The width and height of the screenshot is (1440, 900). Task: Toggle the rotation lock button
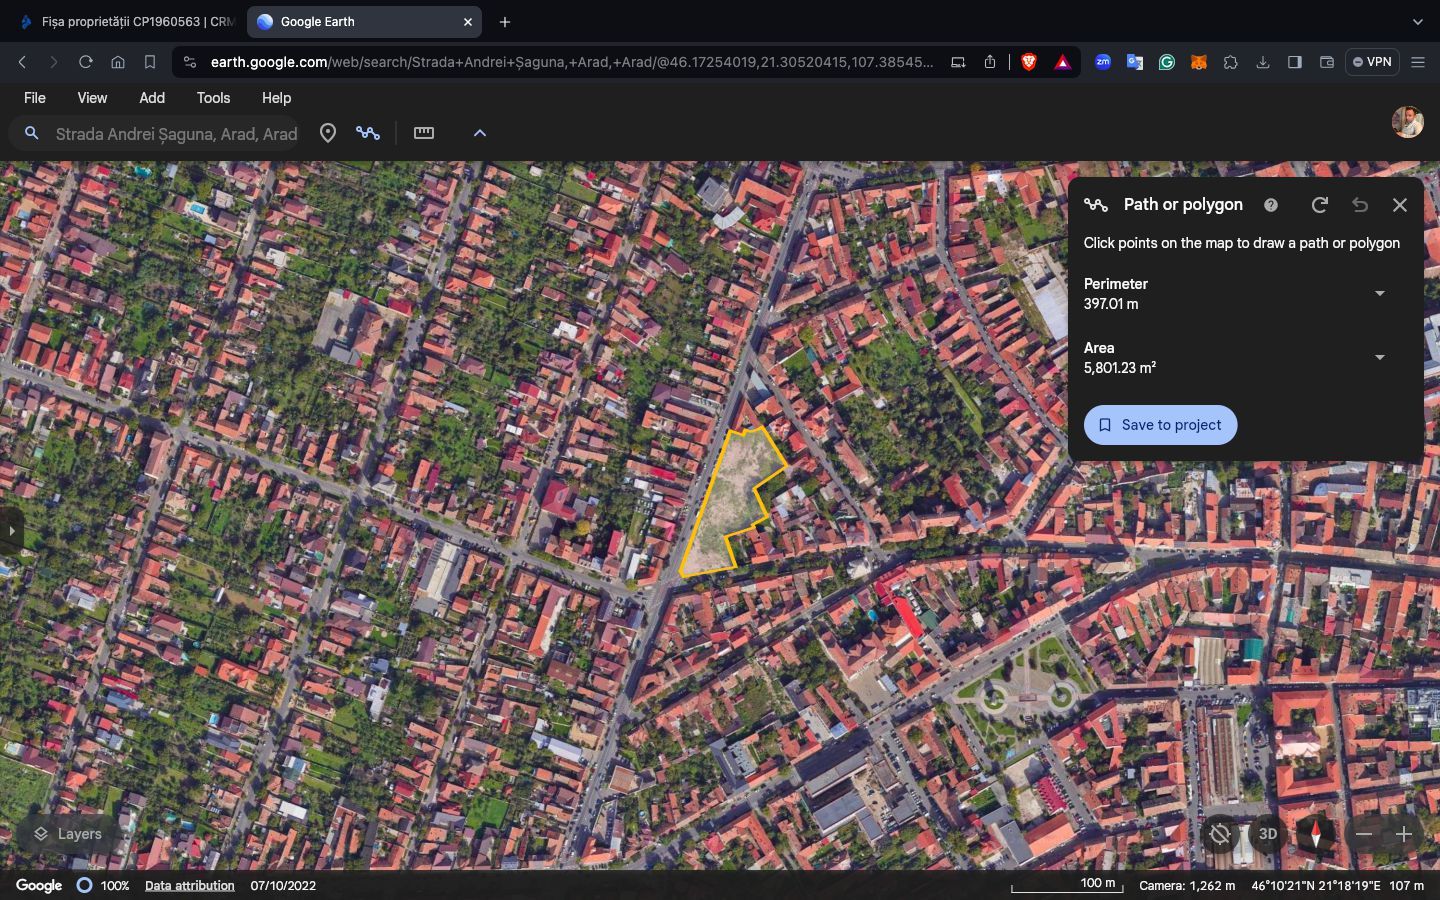pos(1220,834)
